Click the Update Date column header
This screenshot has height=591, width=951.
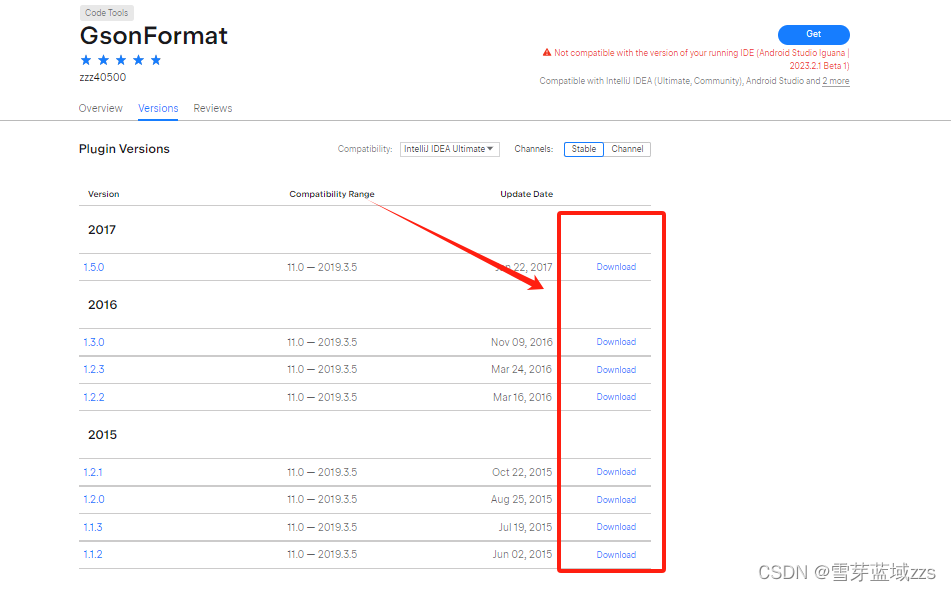coord(526,194)
